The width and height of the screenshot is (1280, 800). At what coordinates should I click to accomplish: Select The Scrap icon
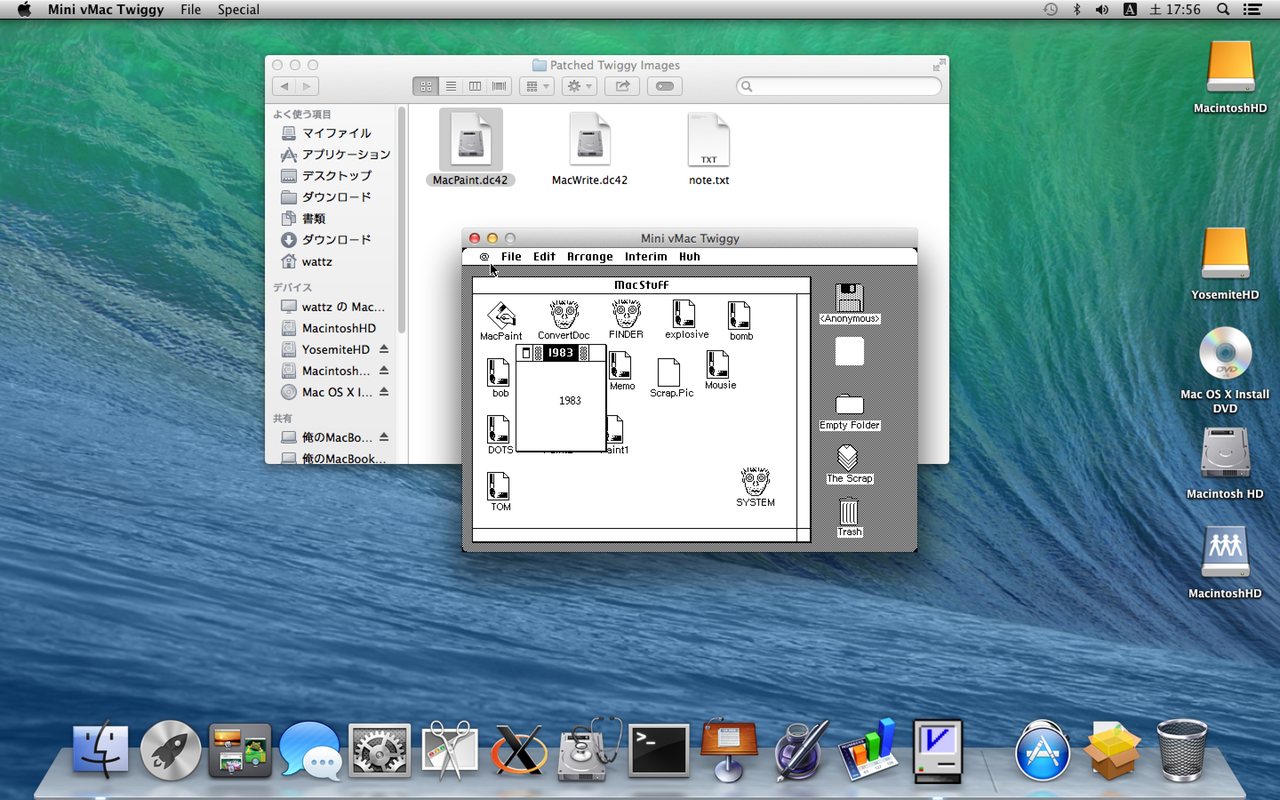point(848,459)
